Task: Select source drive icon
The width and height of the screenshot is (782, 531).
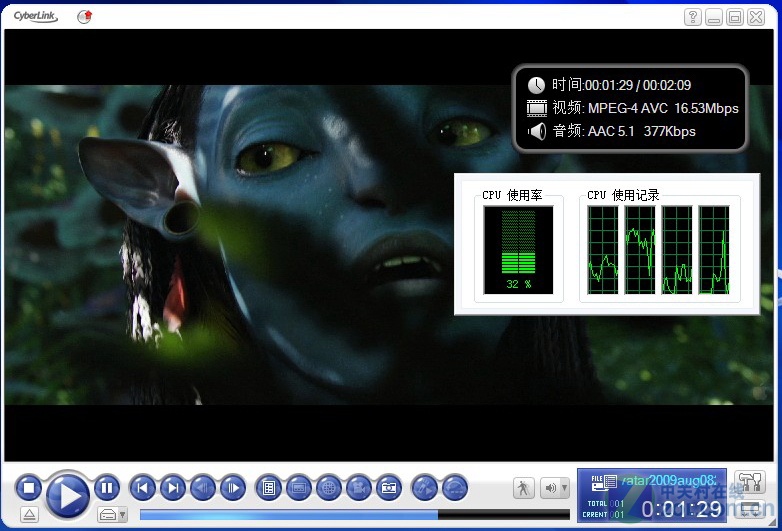Action: (x=108, y=515)
